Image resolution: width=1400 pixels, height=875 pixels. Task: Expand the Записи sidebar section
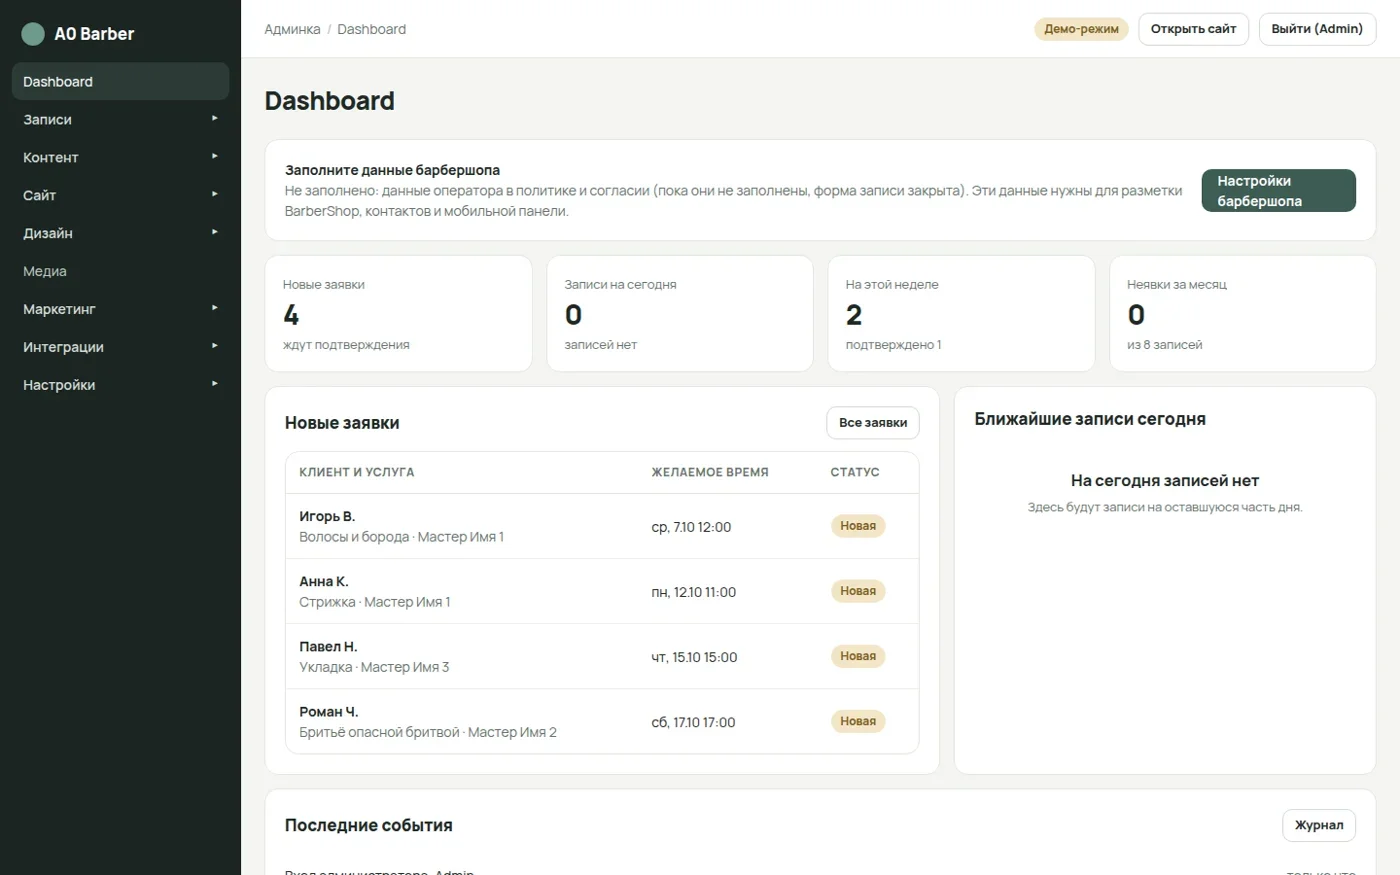coord(120,120)
